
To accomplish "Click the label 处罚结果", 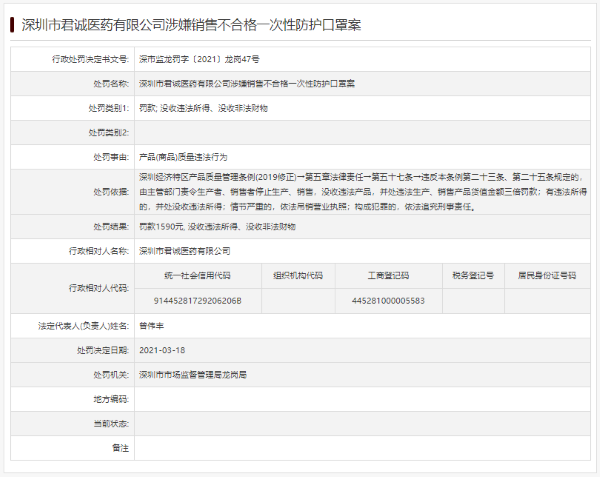I will pyautogui.click(x=111, y=227).
